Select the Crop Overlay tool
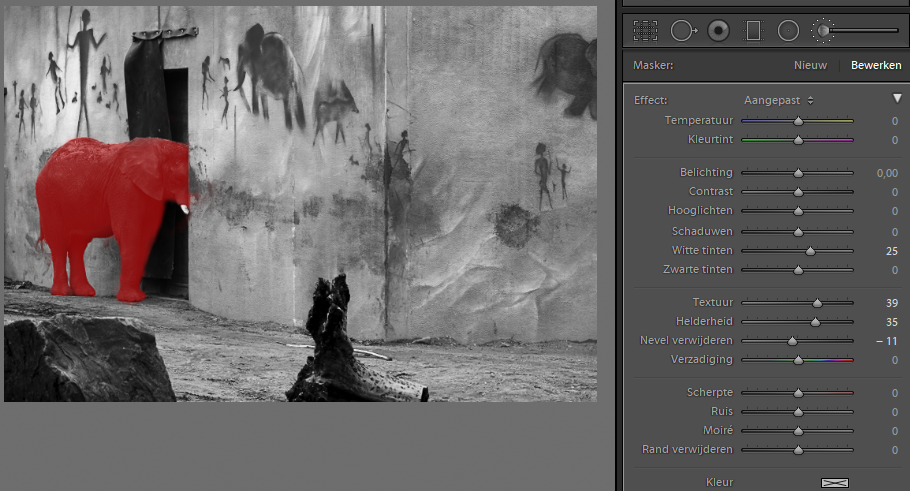The width and height of the screenshot is (910, 491). pyautogui.click(x=645, y=31)
